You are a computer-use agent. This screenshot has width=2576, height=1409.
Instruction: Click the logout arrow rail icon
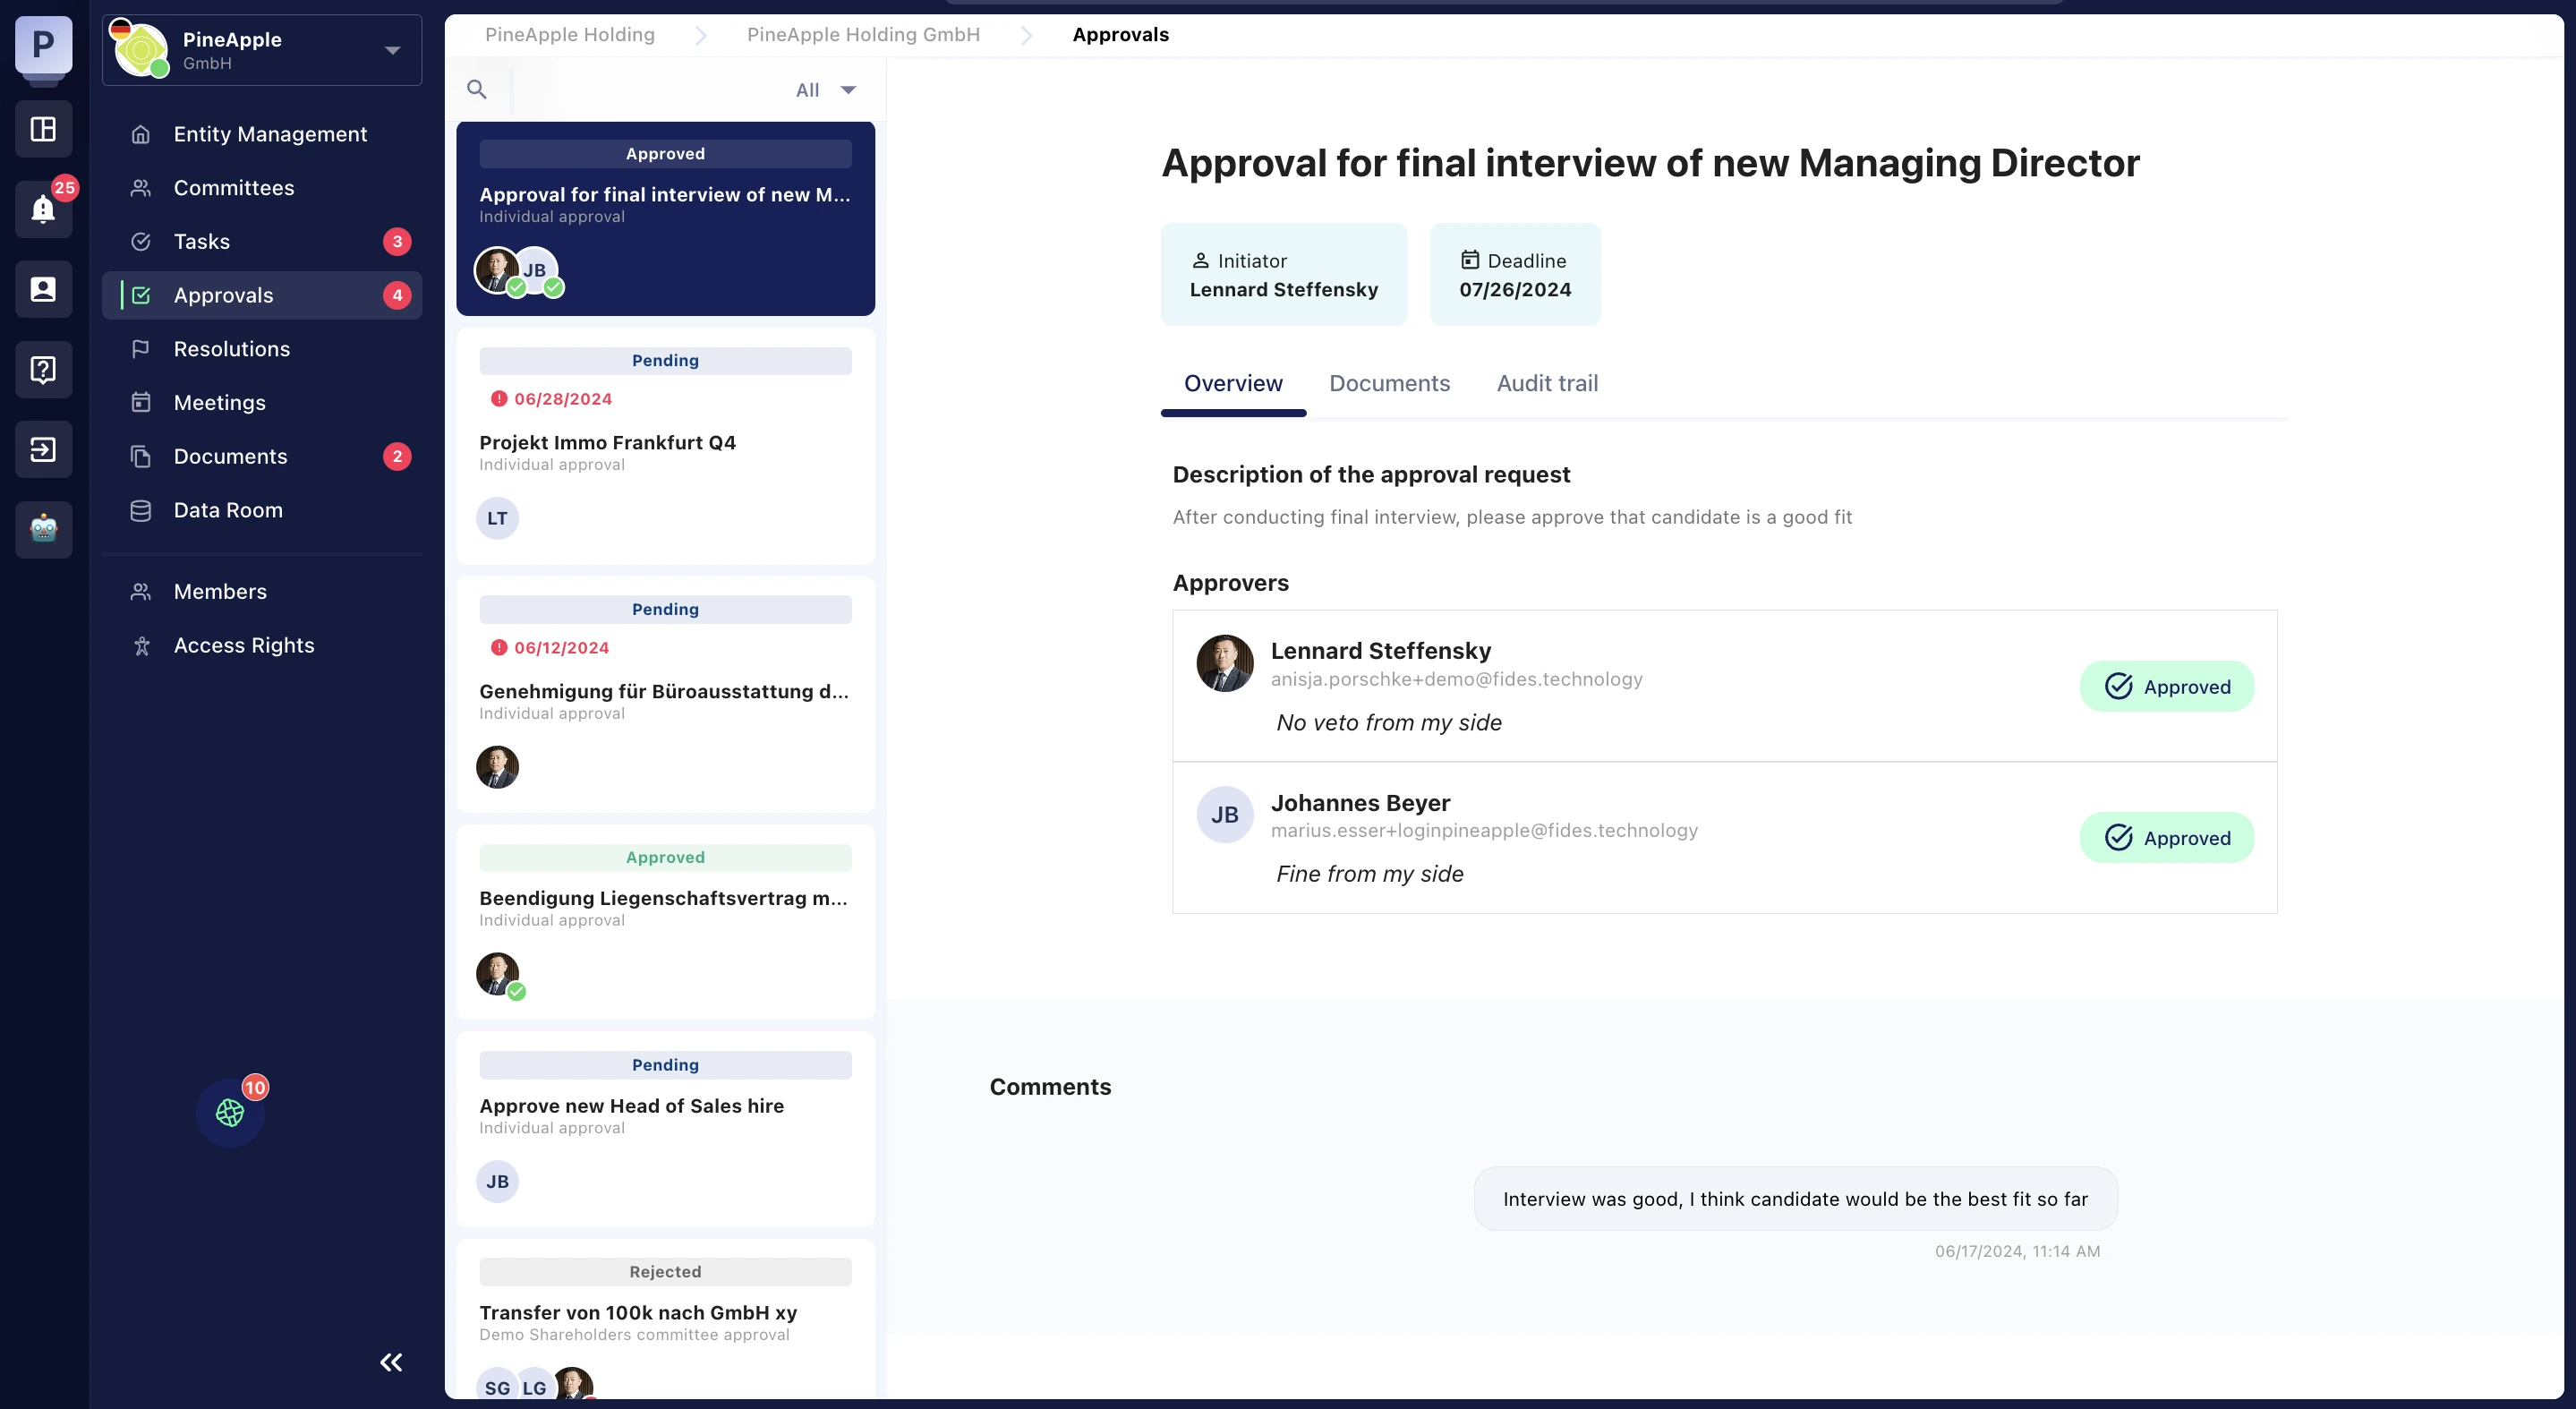coord(43,449)
